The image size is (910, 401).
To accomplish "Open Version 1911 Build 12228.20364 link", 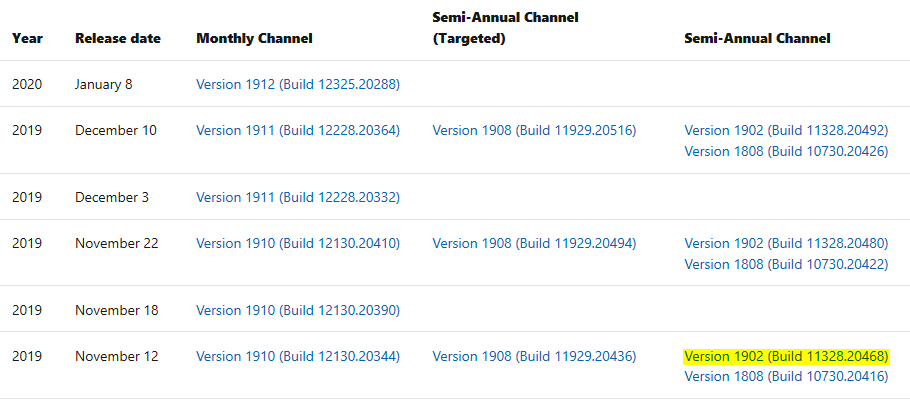I will point(298,130).
